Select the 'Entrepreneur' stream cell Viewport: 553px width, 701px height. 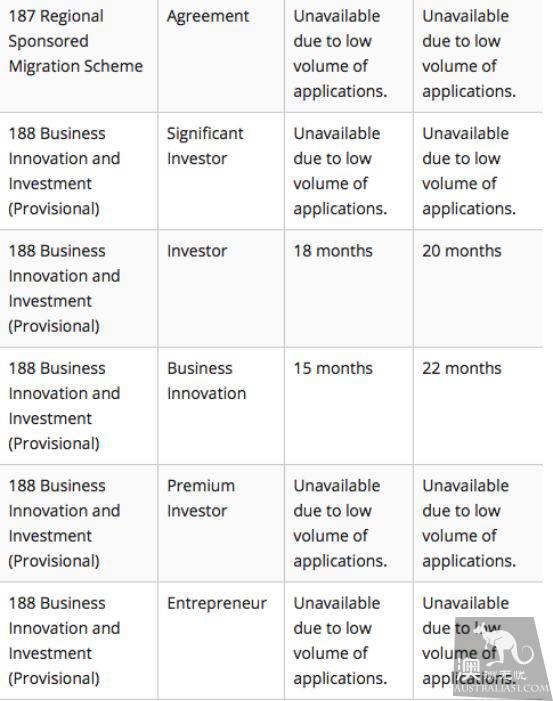click(221, 641)
